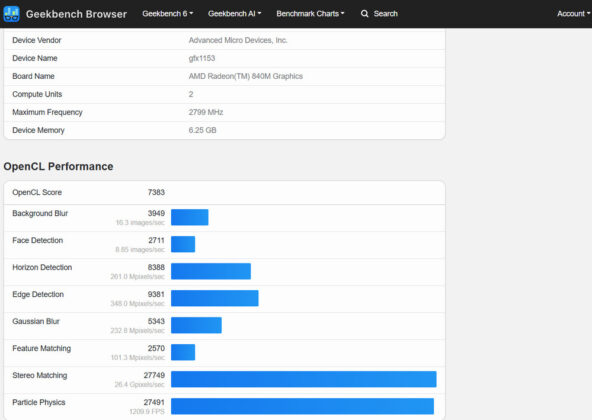The image size is (592, 420).
Task: Select Feature Matching score 2570
Action: pyautogui.click(x=156, y=348)
